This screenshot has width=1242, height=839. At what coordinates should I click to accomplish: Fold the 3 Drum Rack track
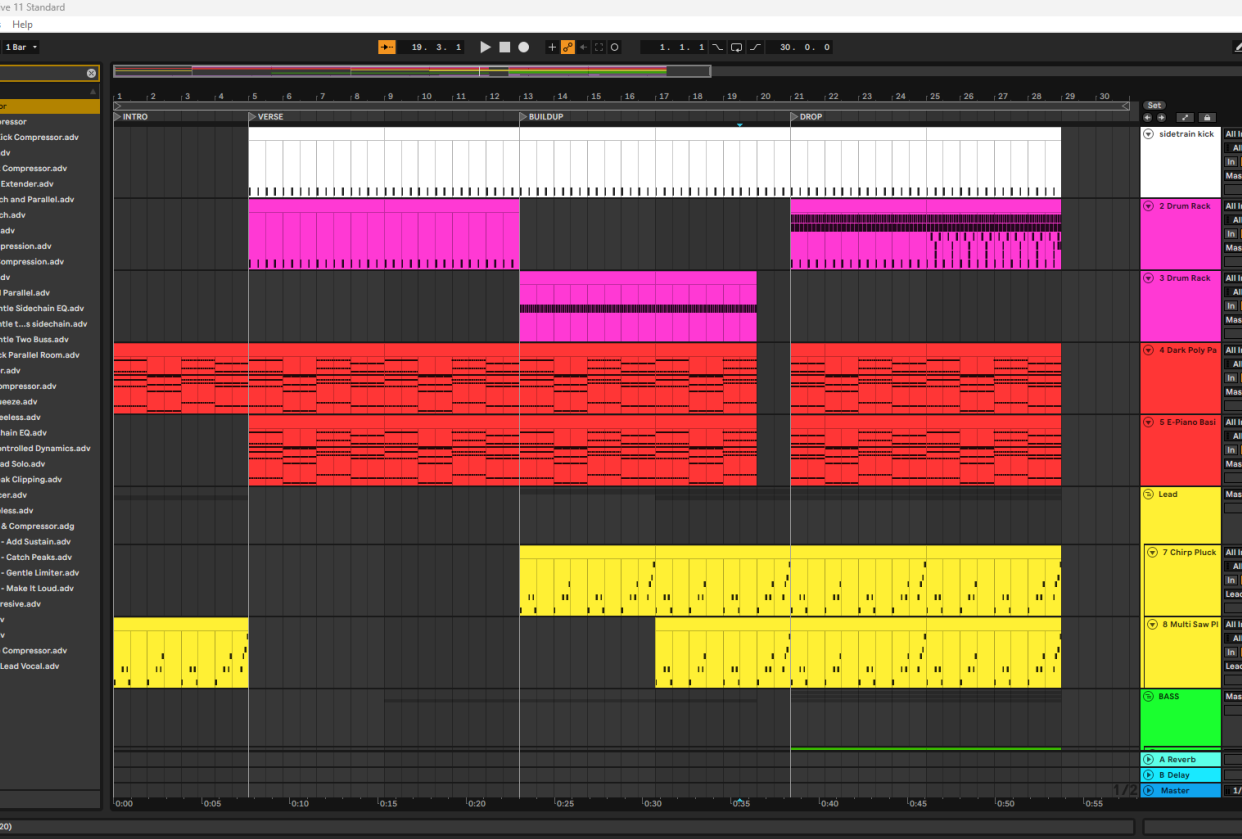point(1149,278)
